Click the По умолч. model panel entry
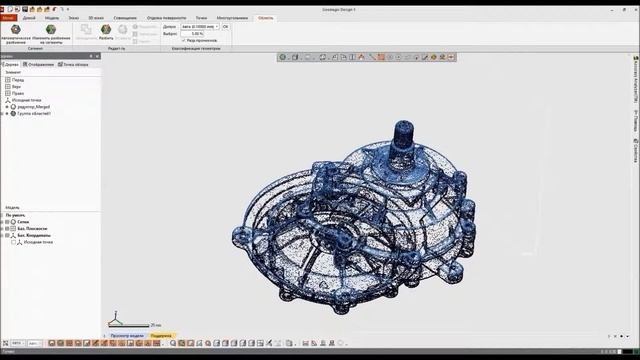640x360 pixels. (x=15, y=215)
